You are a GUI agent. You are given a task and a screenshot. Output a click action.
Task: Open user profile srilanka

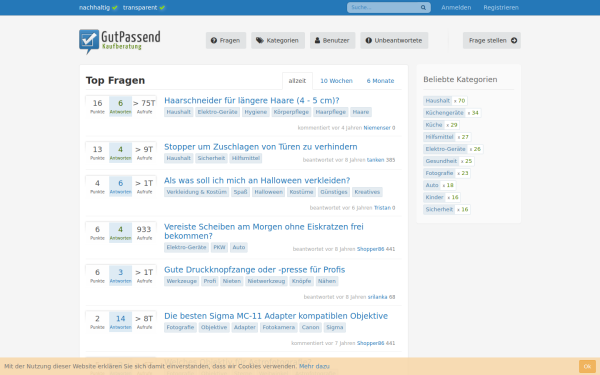377,297
